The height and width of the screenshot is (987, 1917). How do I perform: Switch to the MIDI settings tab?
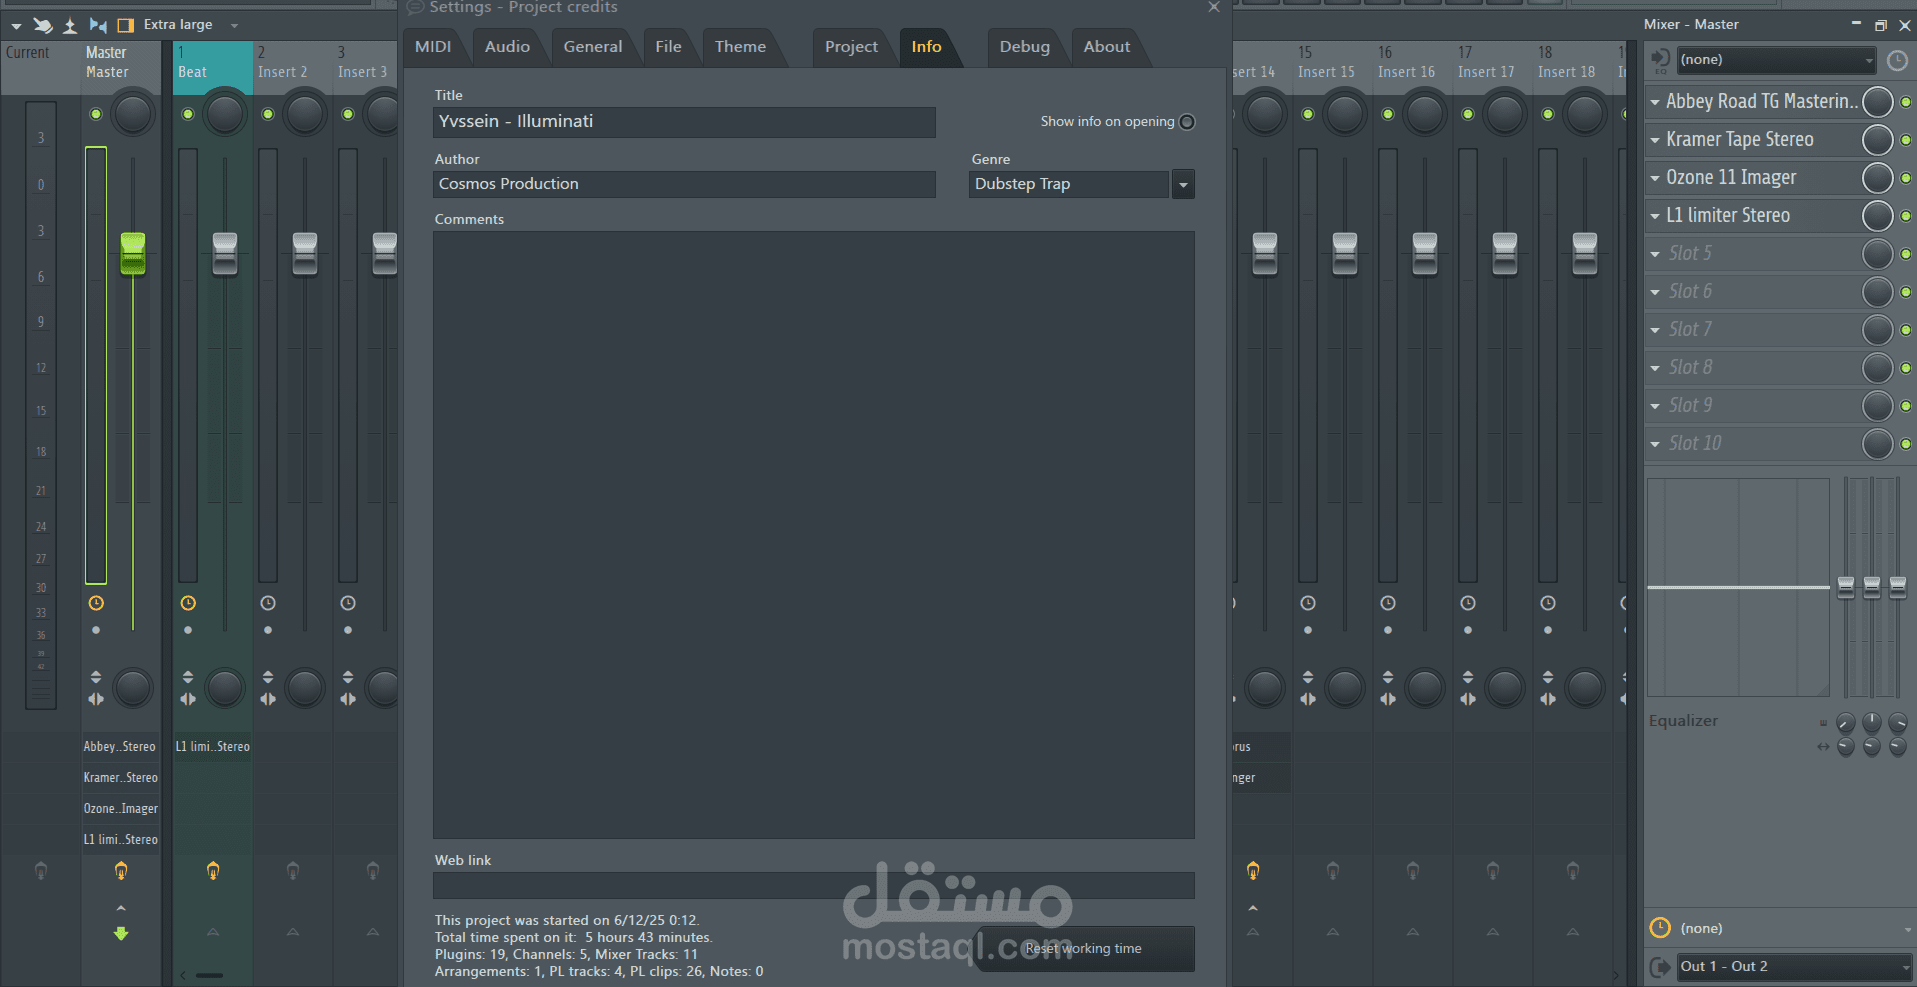click(433, 47)
